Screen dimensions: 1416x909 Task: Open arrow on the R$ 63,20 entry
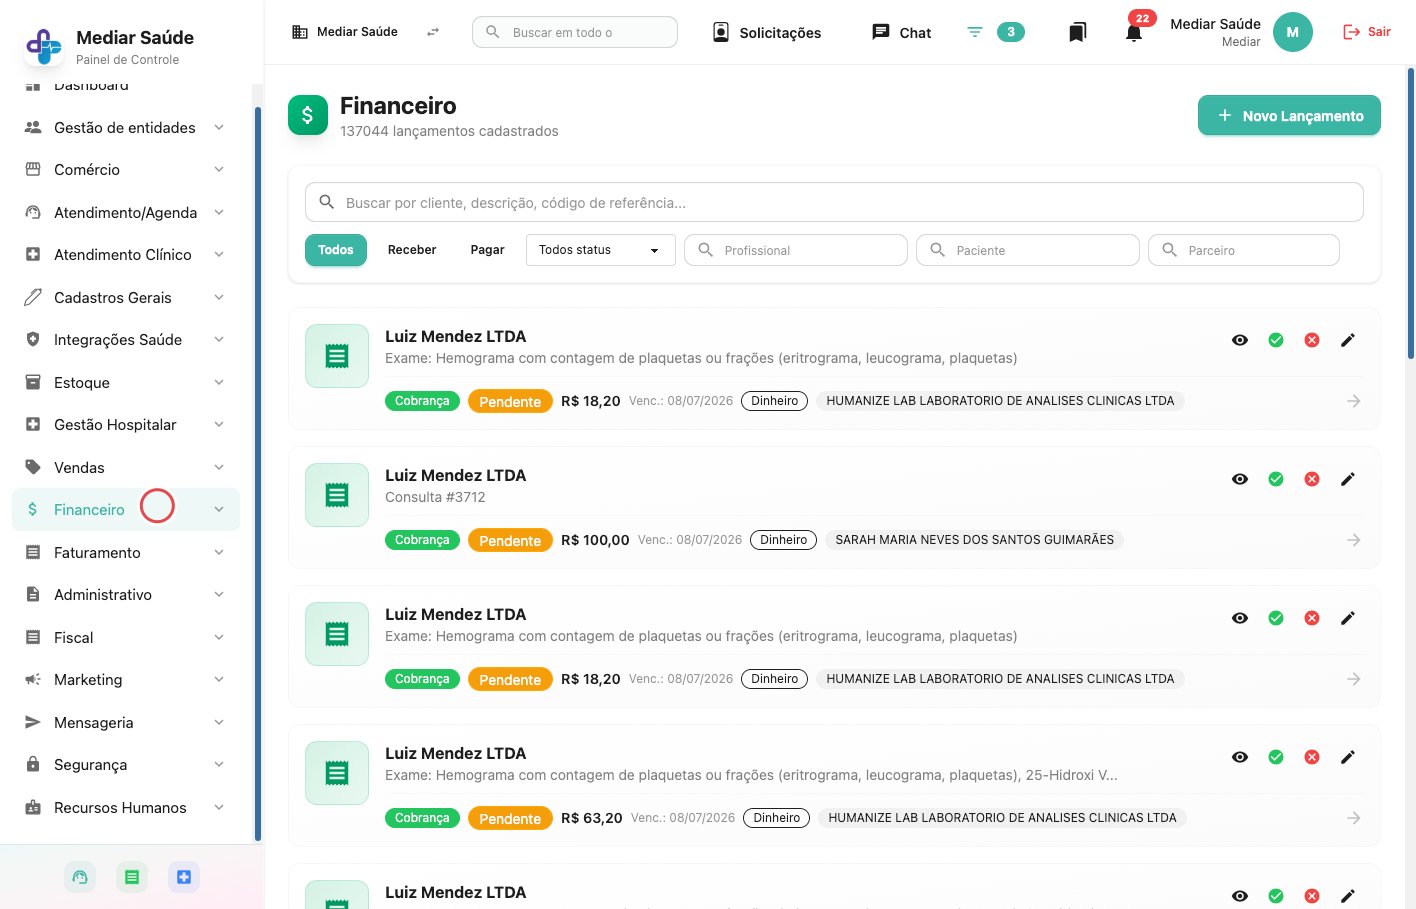1353,818
